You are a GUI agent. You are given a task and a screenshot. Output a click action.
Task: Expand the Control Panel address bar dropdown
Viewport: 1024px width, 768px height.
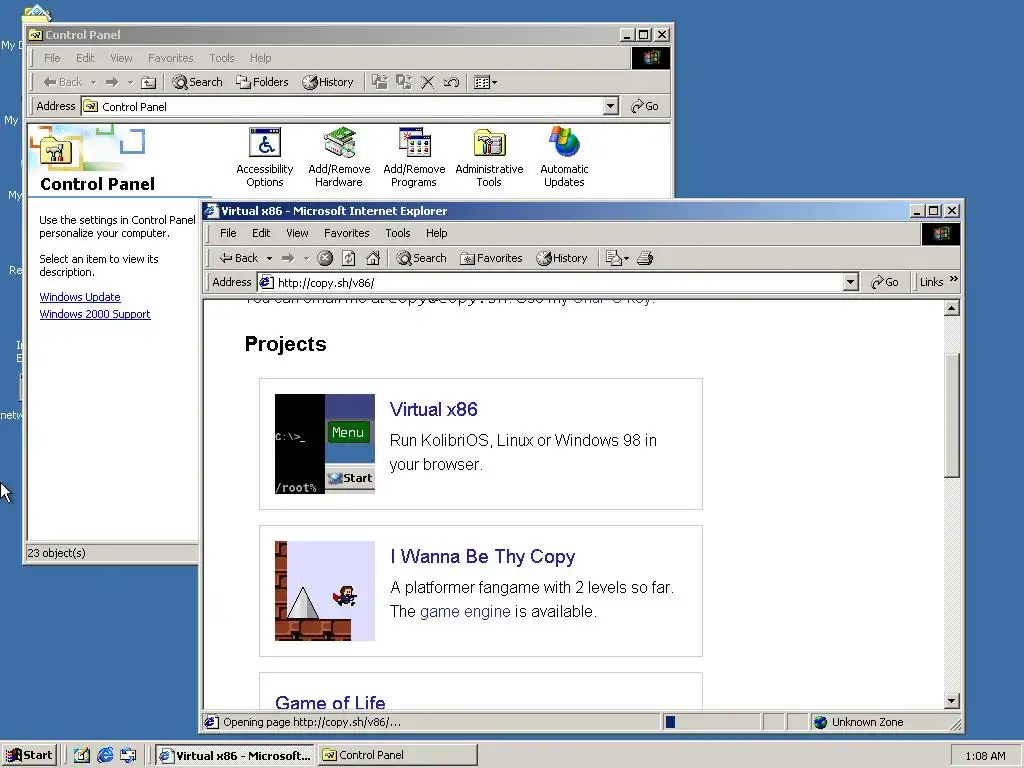611,106
